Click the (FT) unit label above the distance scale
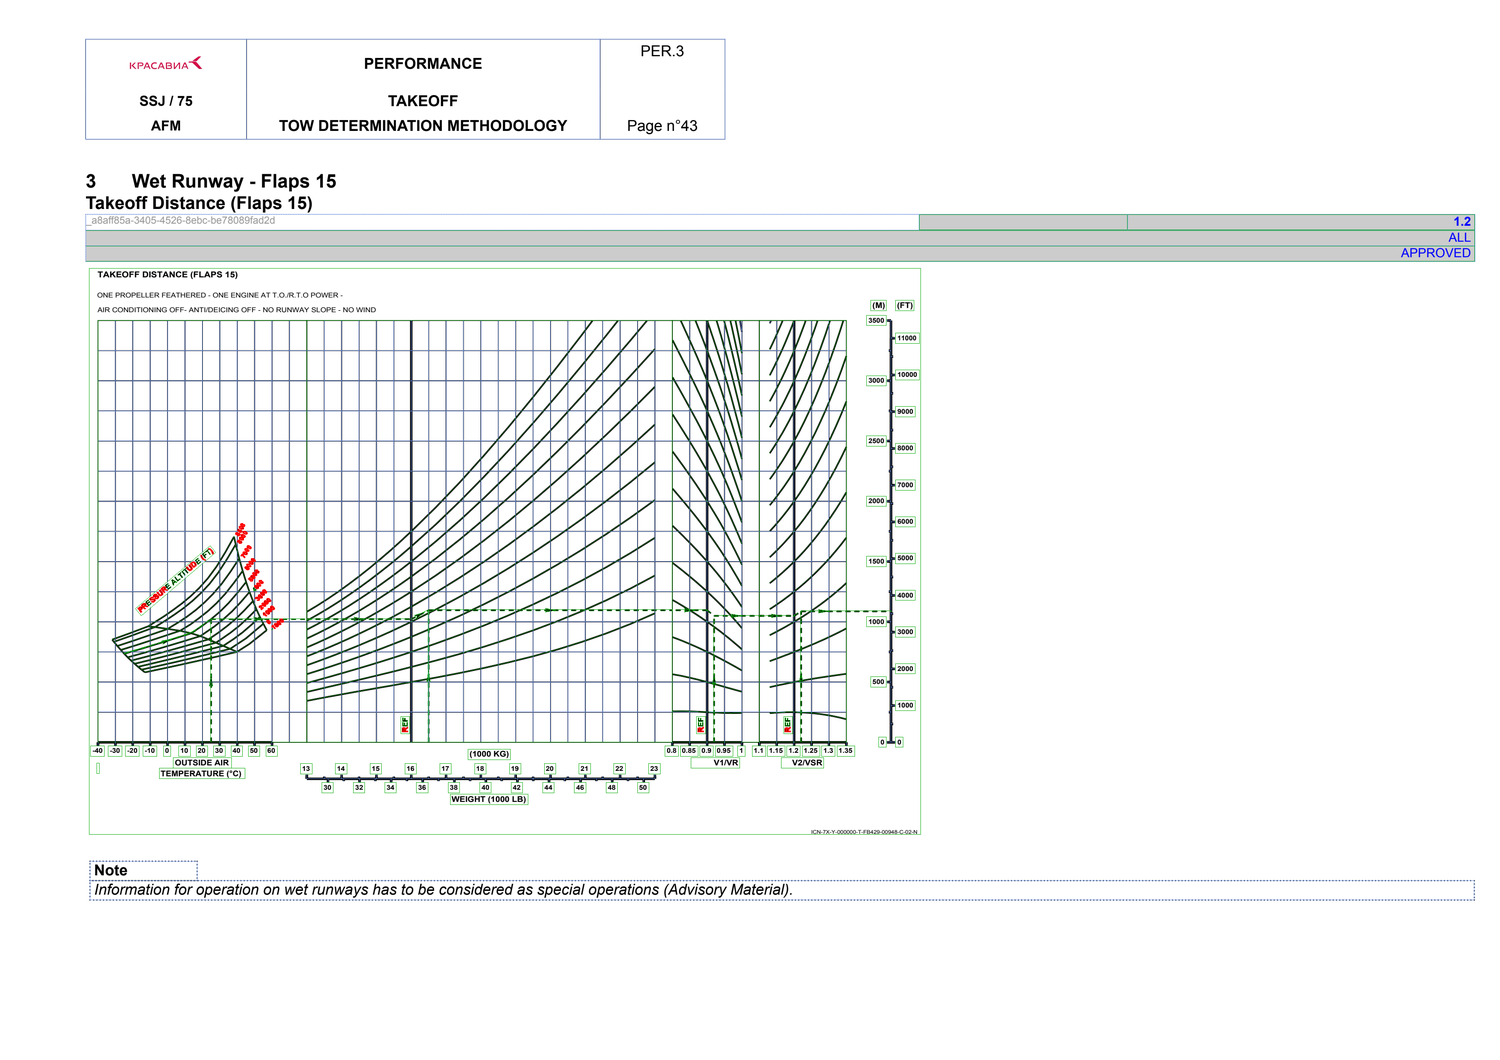1500x1060 pixels. (904, 306)
